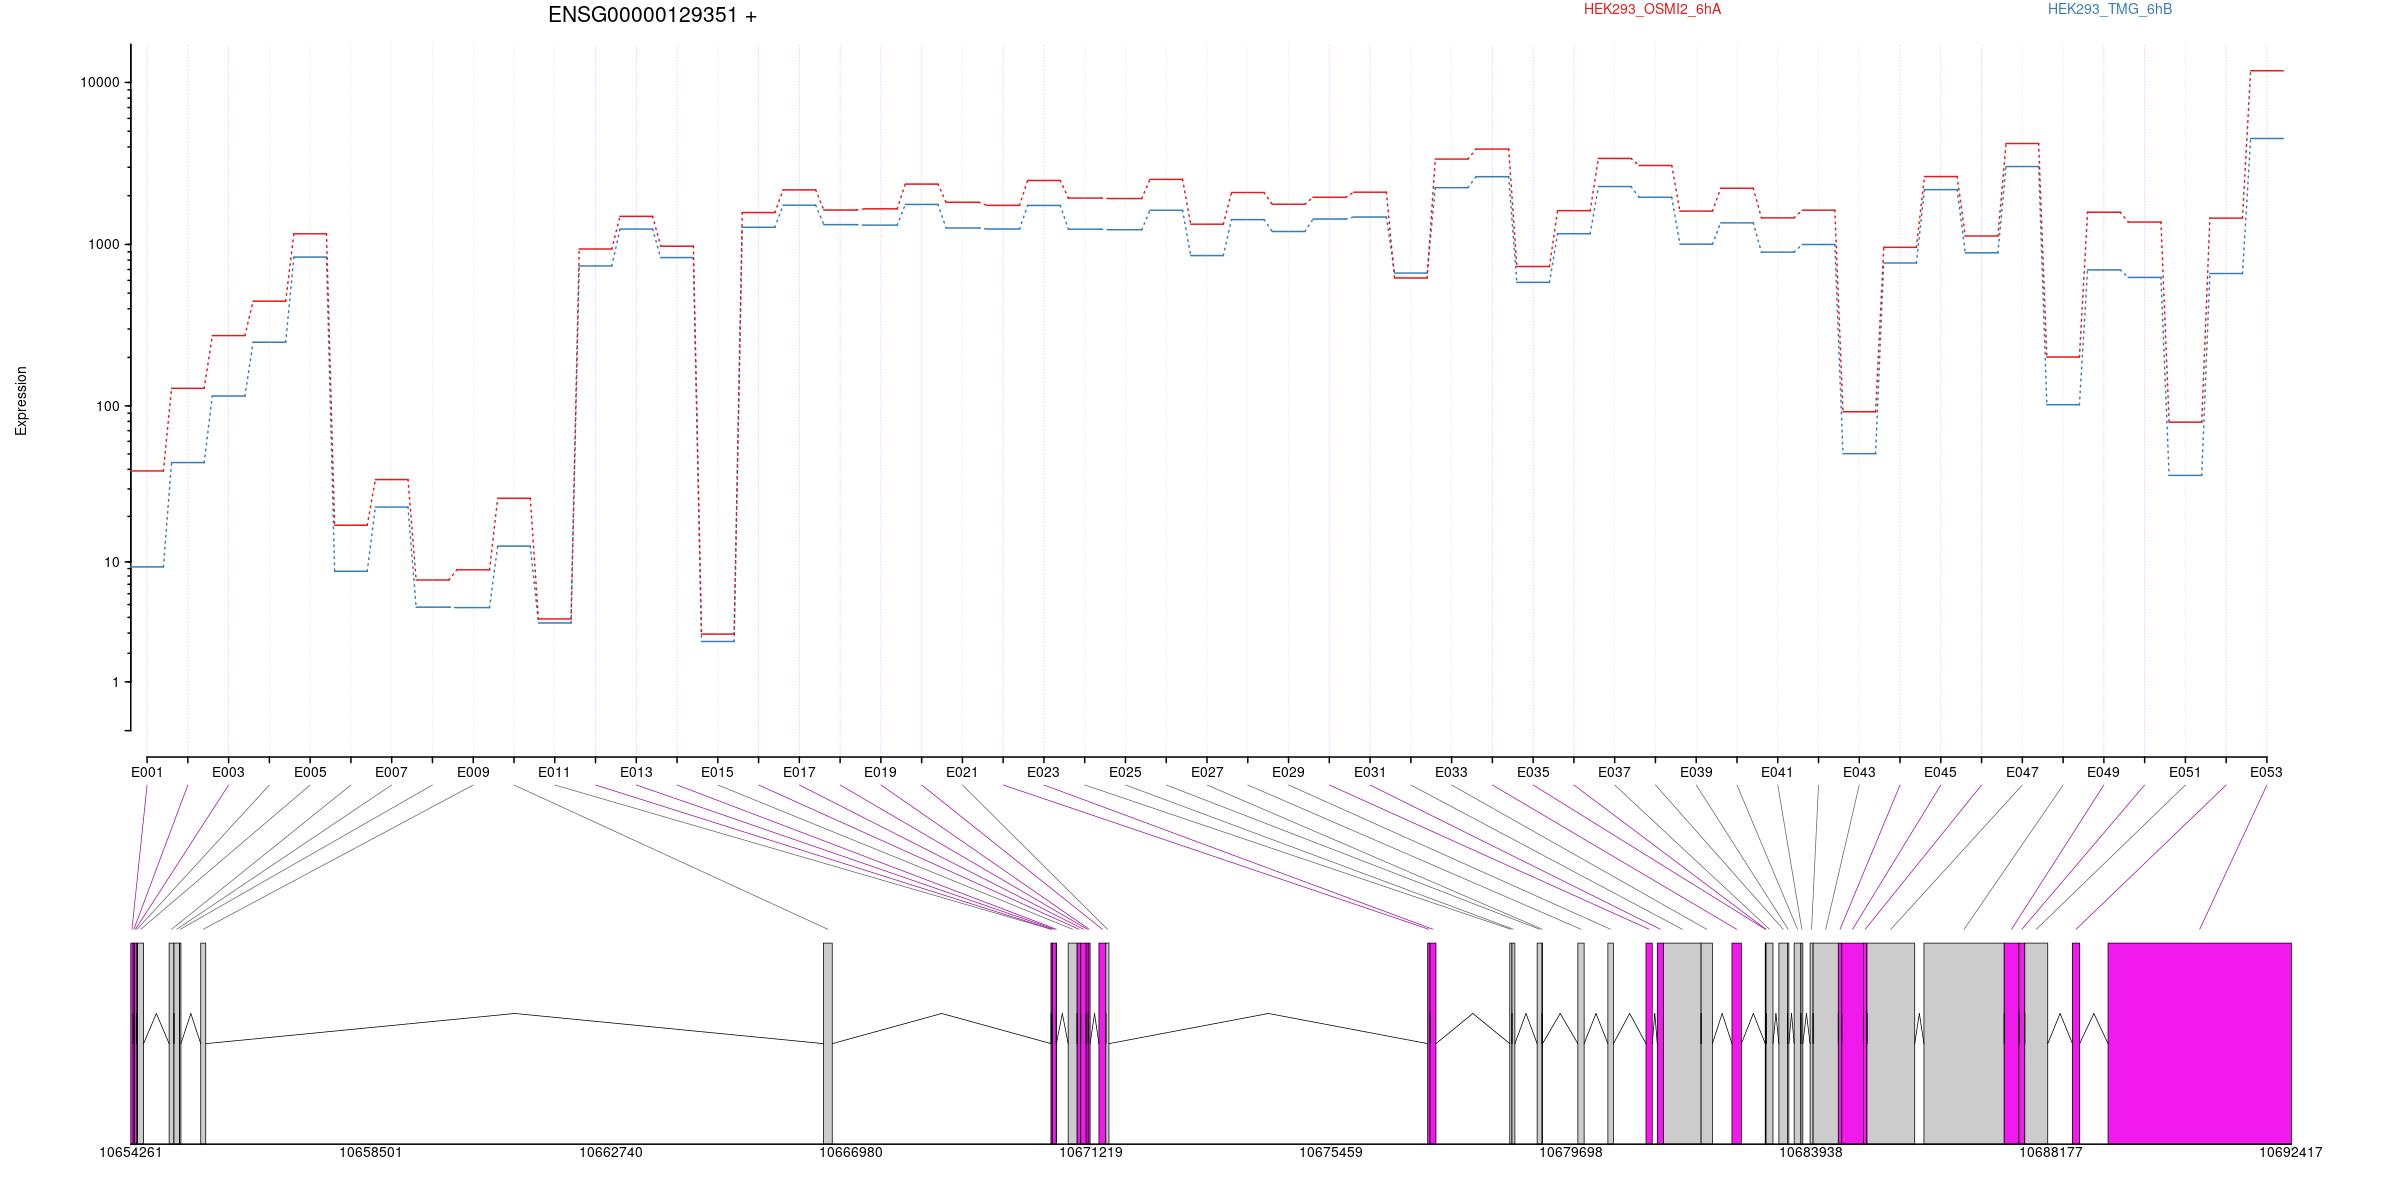Select exon label E045
This screenshot has width=2400, height=1200.
(1940, 772)
